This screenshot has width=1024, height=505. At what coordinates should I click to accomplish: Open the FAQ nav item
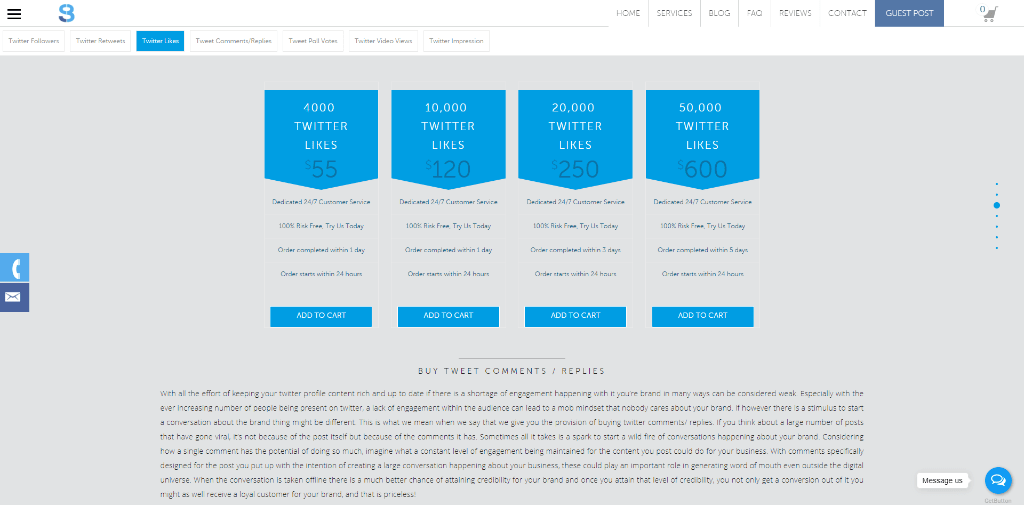pyautogui.click(x=754, y=13)
